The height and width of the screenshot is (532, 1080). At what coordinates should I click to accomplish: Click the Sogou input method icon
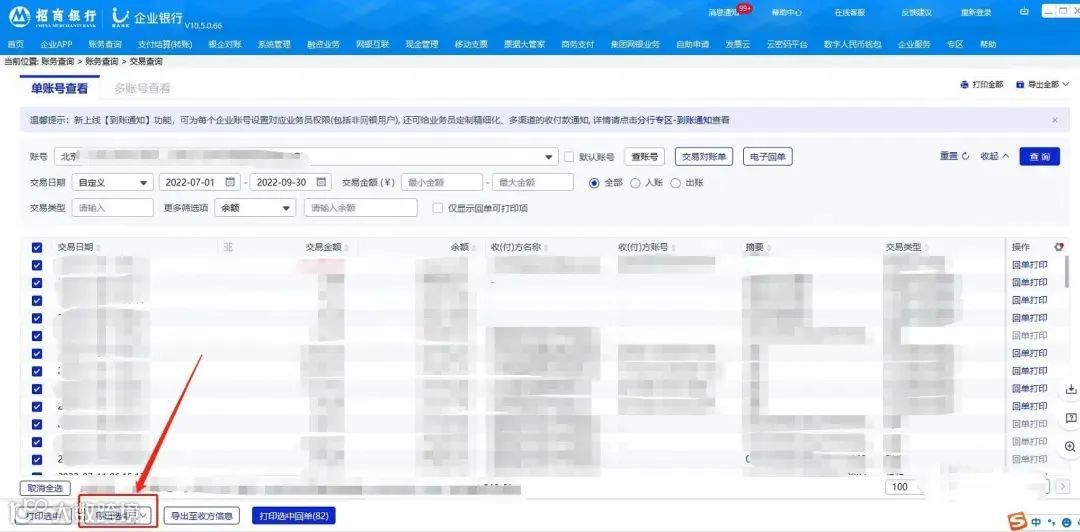coord(1016,520)
